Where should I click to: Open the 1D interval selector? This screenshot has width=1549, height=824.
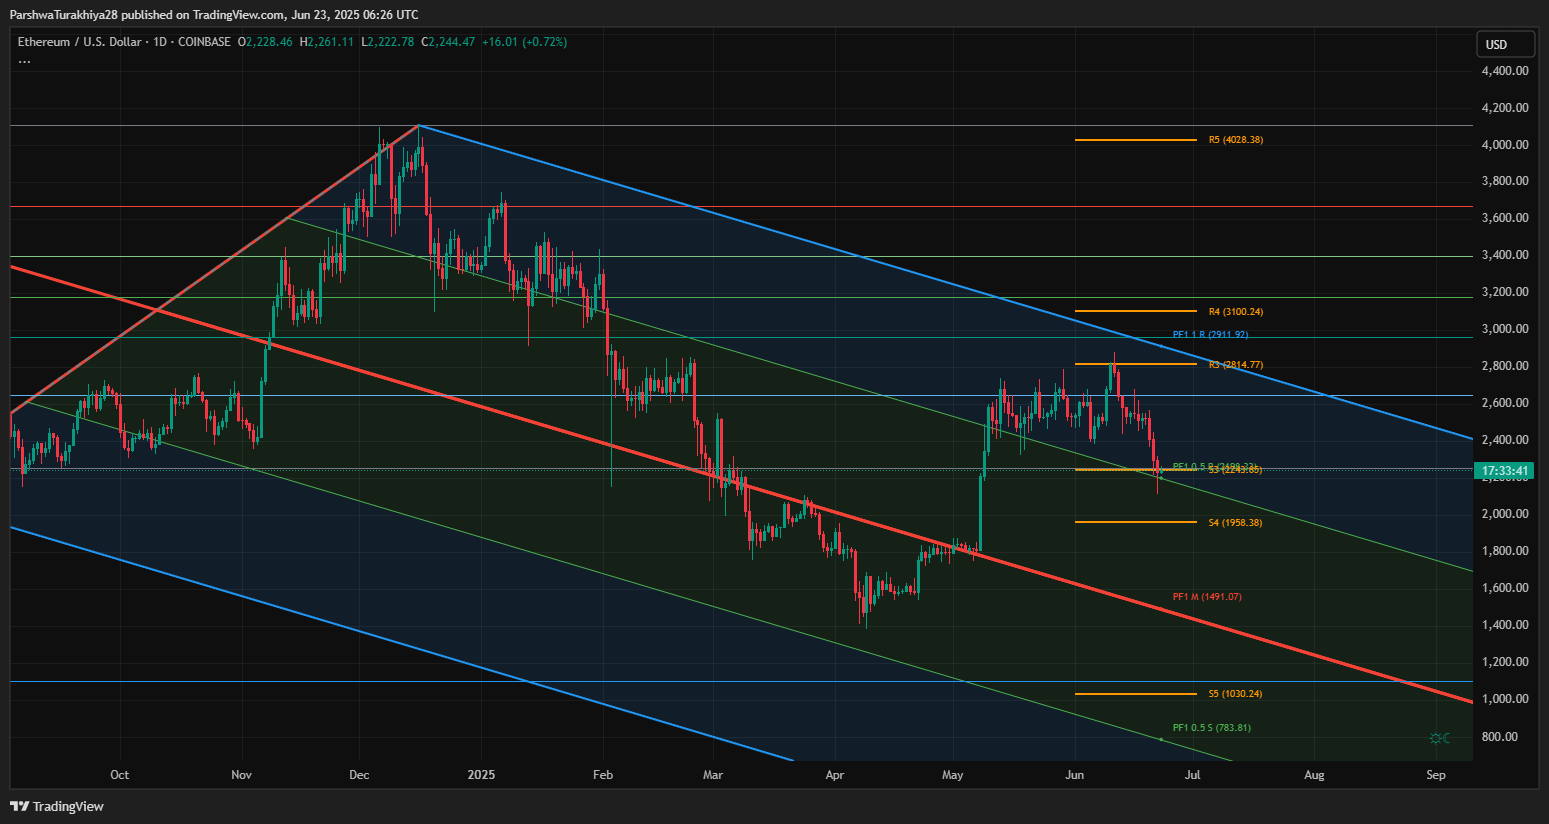pos(160,42)
